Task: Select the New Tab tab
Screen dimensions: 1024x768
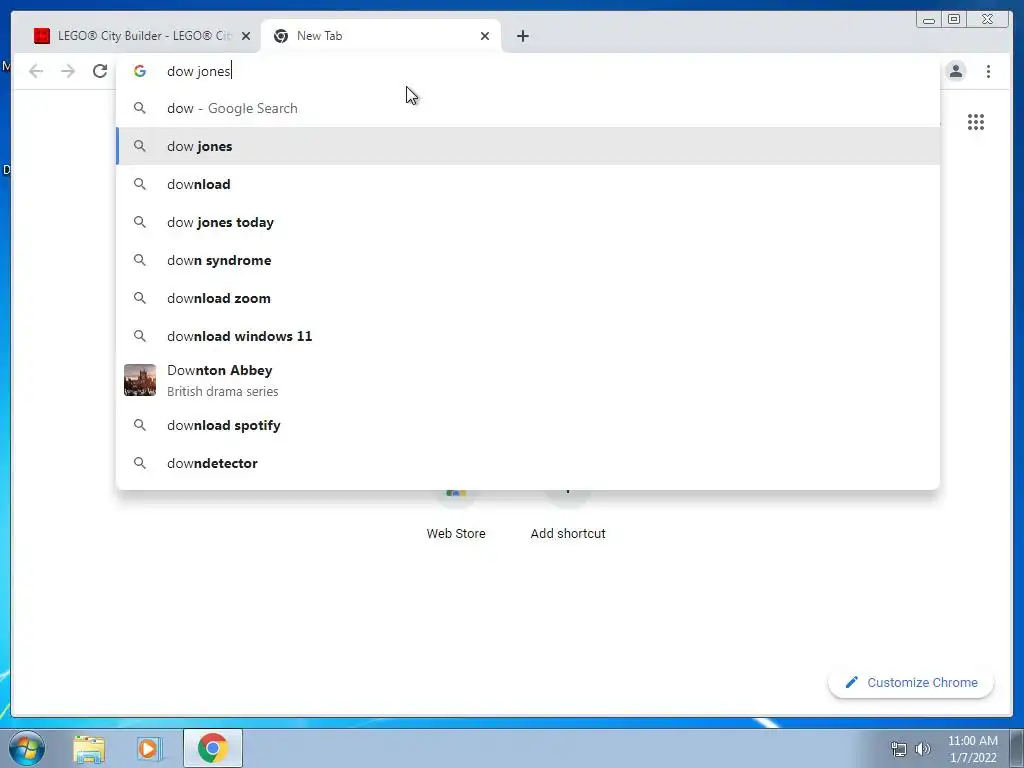Action: pyautogui.click(x=381, y=36)
